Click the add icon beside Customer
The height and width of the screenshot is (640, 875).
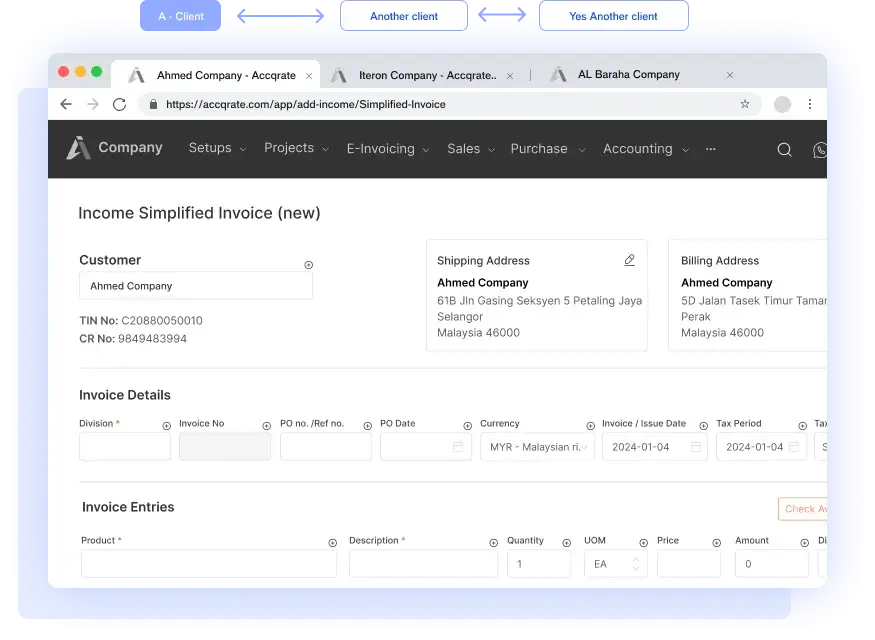pos(309,265)
